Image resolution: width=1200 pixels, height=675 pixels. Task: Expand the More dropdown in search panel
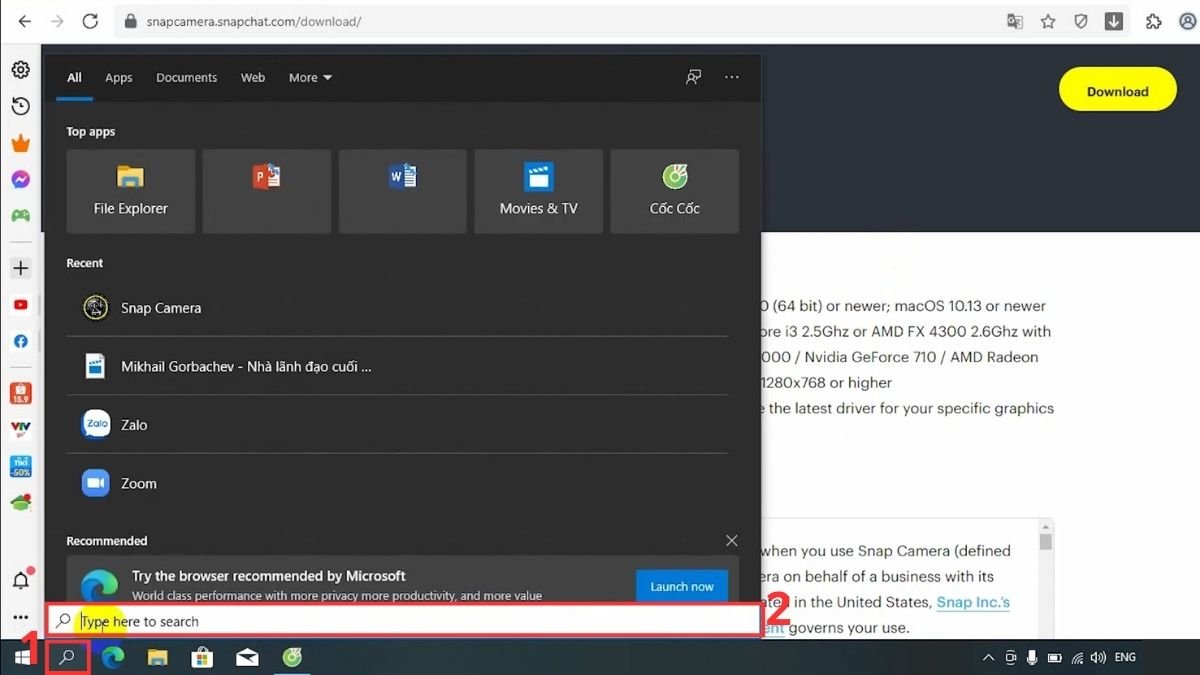(310, 78)
